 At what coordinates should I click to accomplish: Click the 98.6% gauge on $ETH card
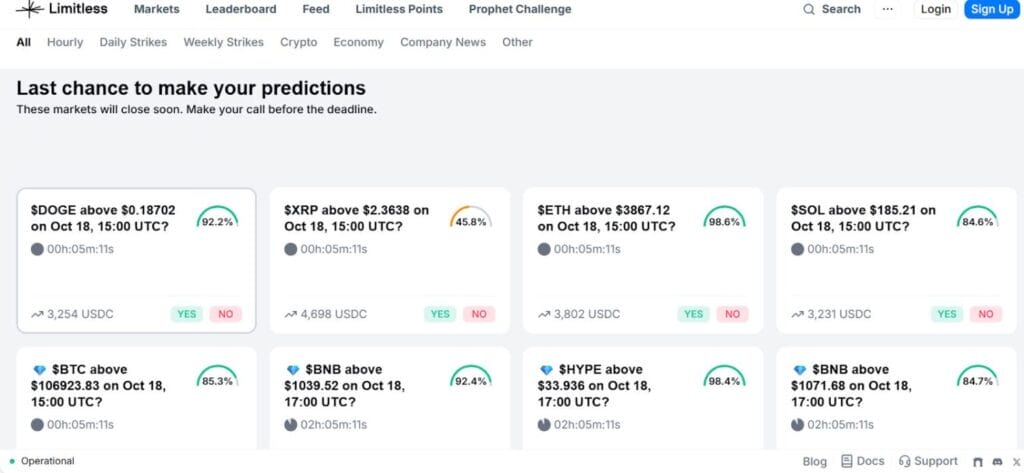(x=724, y=220)
